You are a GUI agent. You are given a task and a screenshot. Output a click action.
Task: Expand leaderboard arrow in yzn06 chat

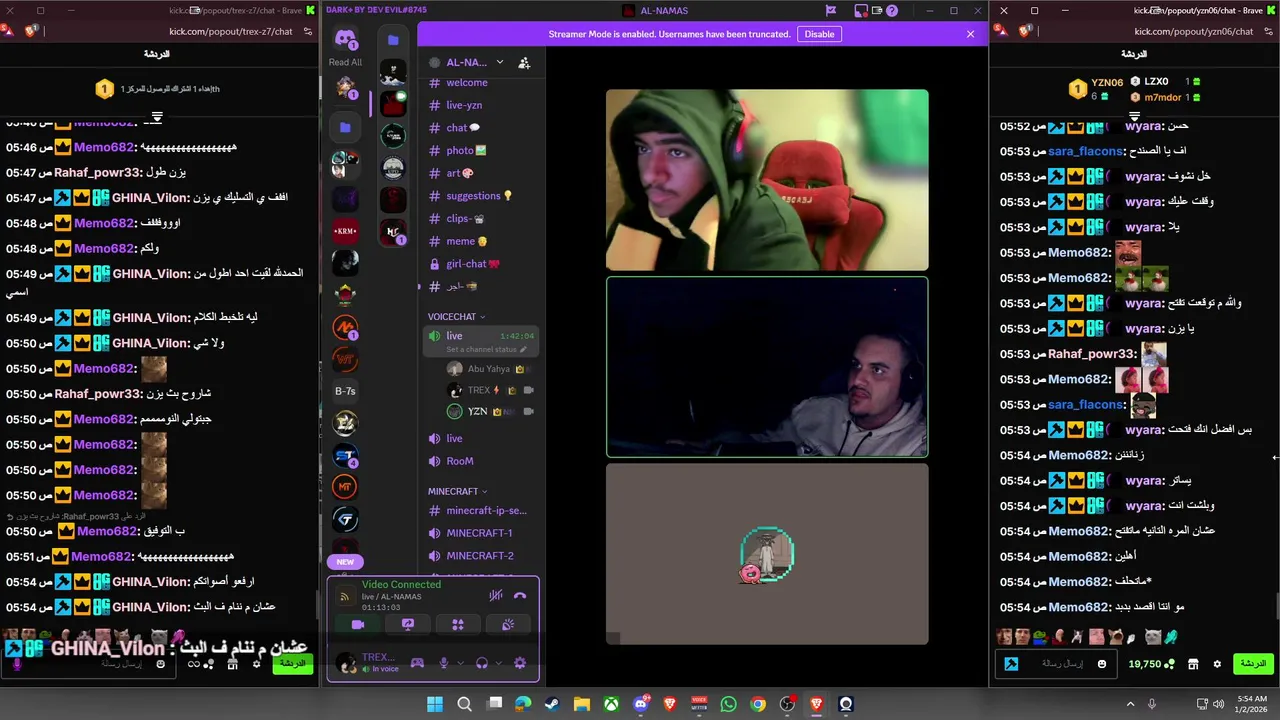[1134, 116]
